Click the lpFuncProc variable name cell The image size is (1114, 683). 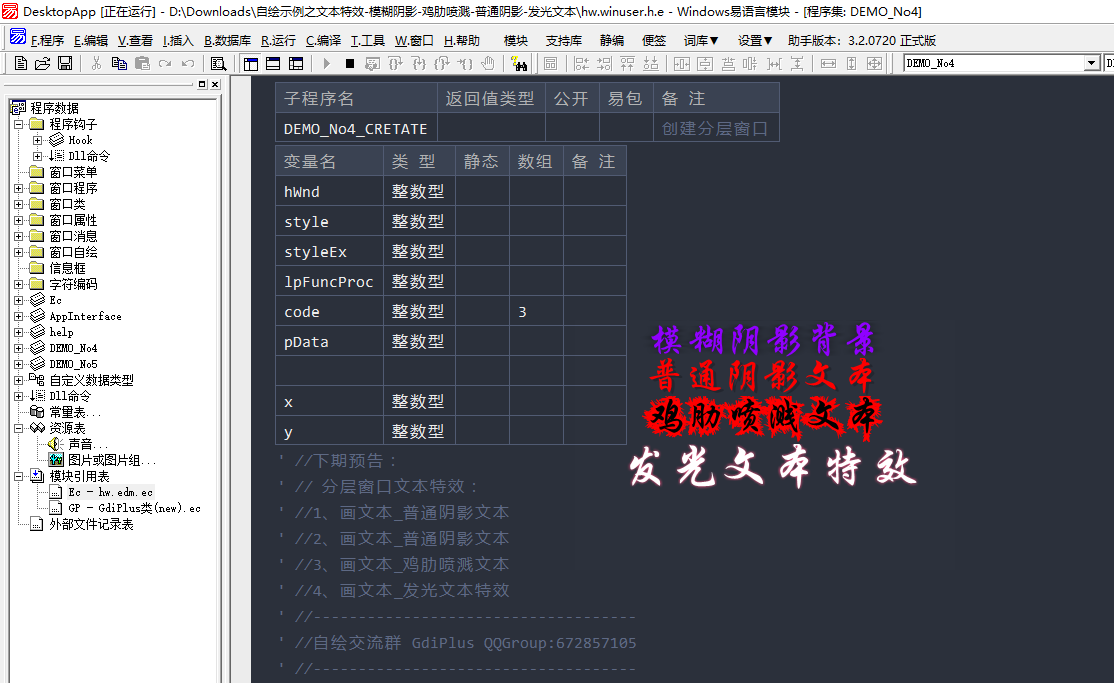pos(329,282)
